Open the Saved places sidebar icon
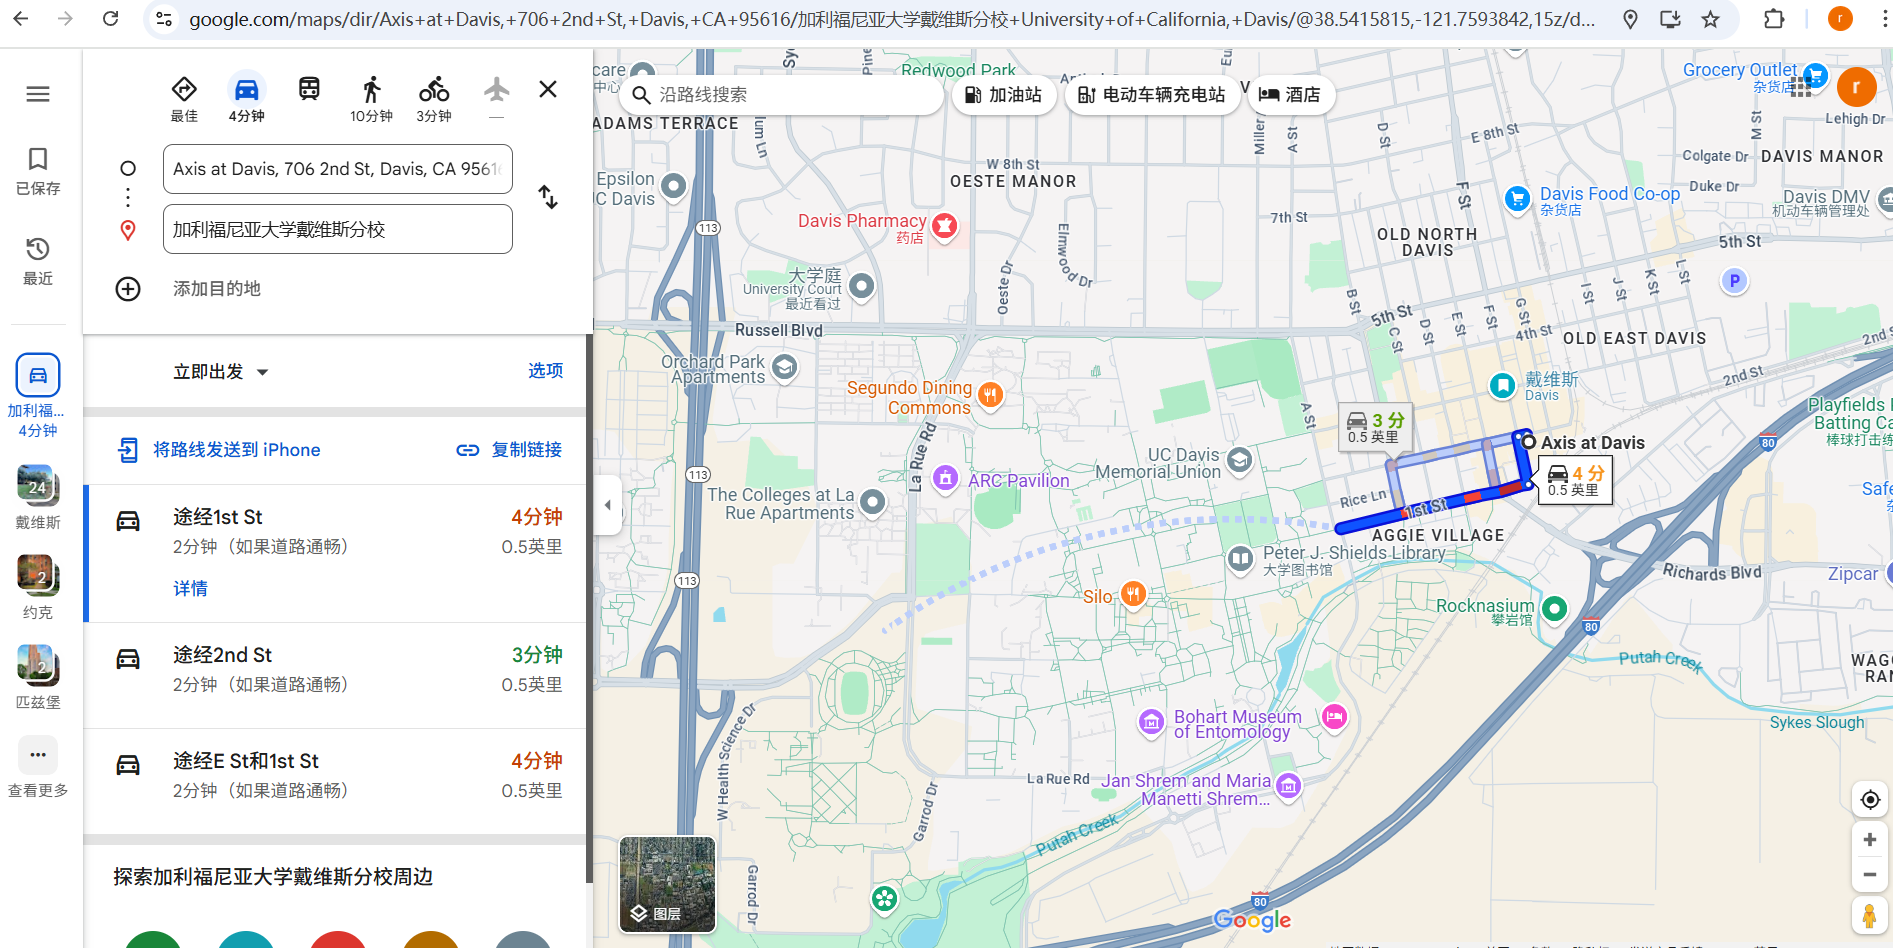The width and height of the screenshot is (1893, 948). coord(38,170)
